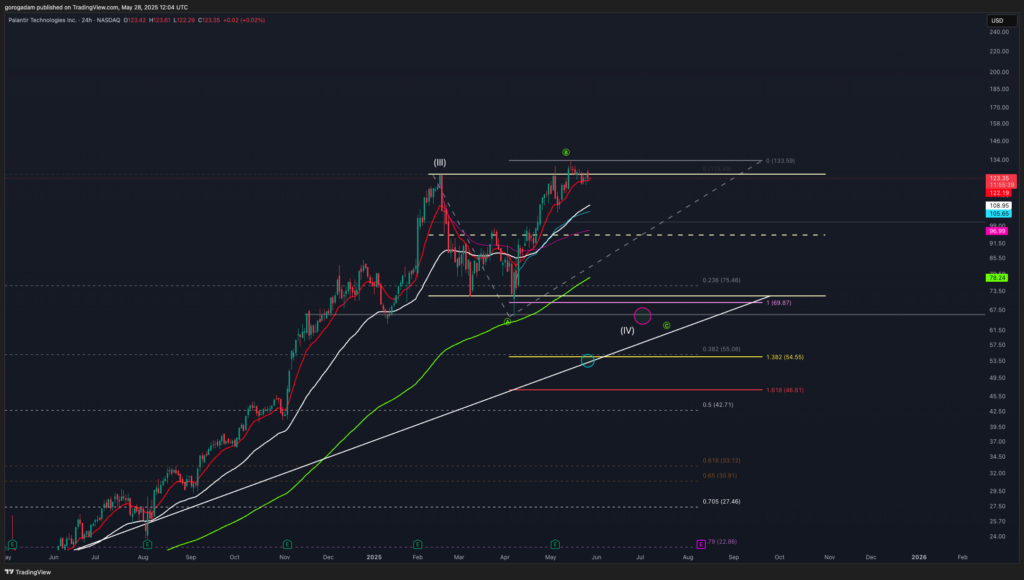The image size is (1024, 580).
Task: Select the 1.382 (54.55) Fibonacci level label
Action: click(x=785, y=357)
